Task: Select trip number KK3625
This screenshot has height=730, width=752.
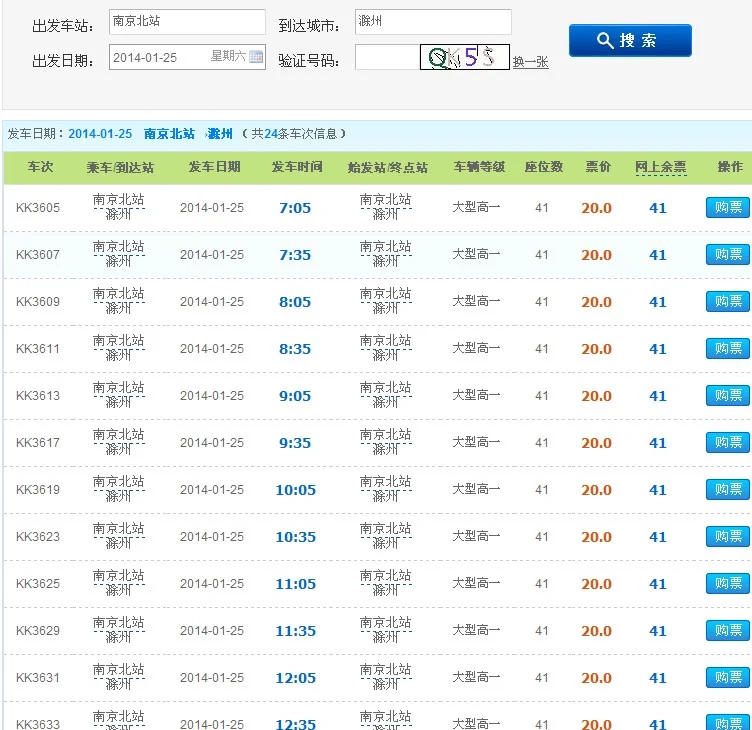Action: [x=38, y=584]
